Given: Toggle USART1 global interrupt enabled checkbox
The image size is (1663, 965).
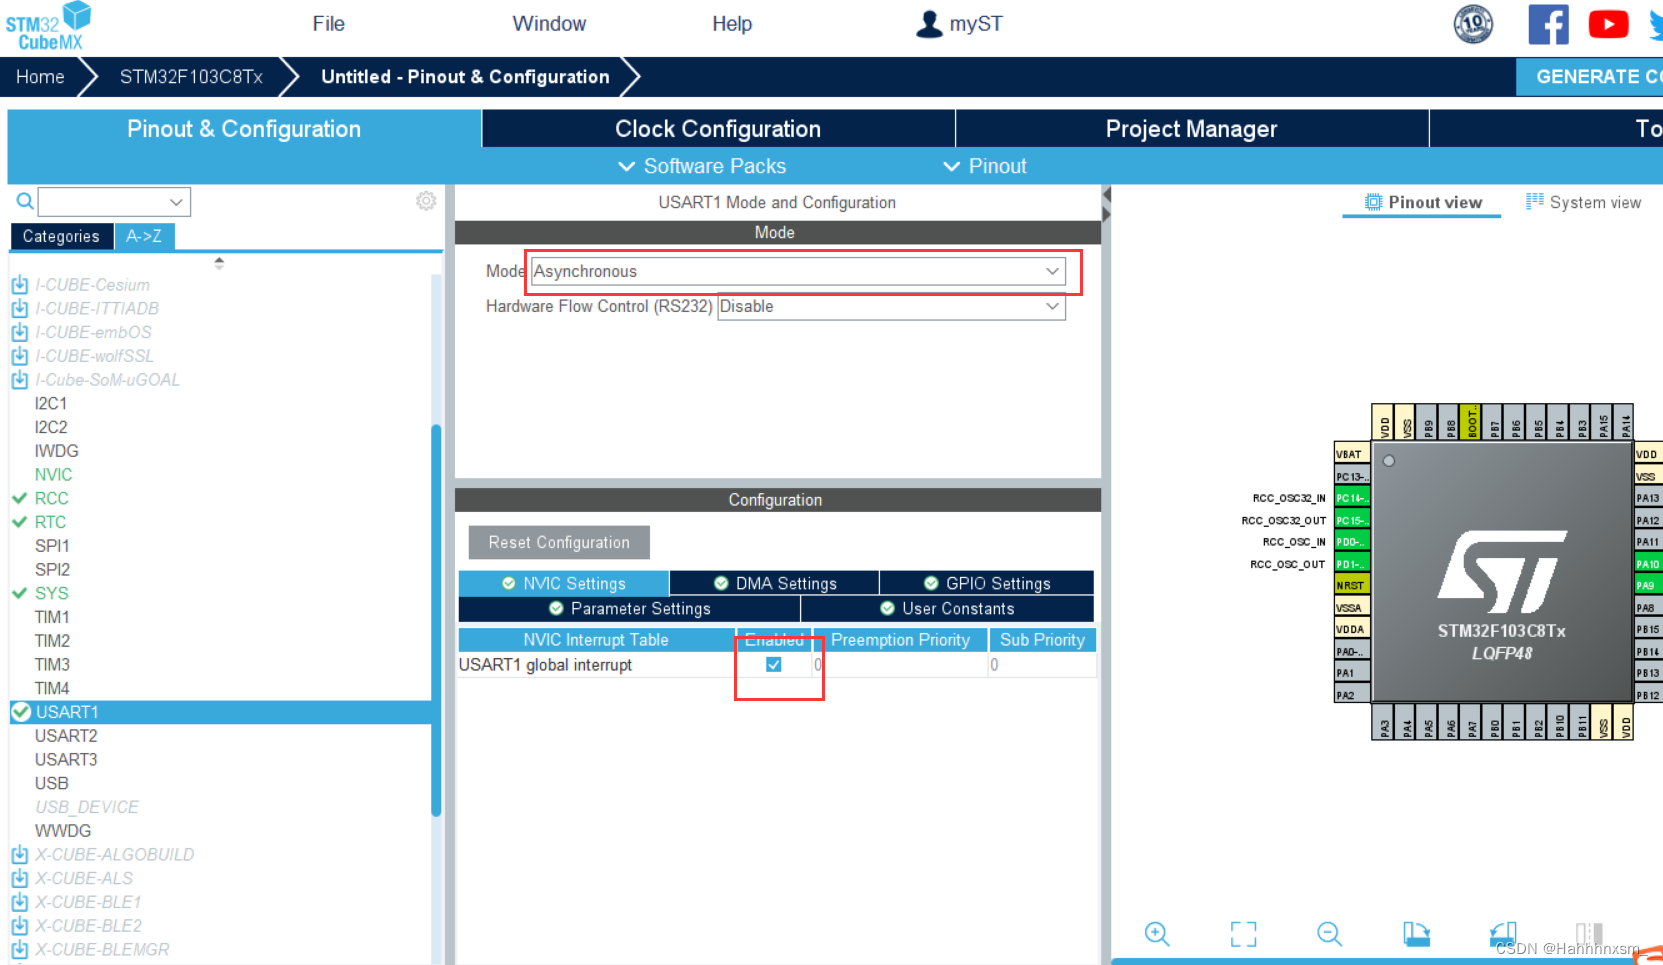Looking at the screenshot, I should [774, 665].
